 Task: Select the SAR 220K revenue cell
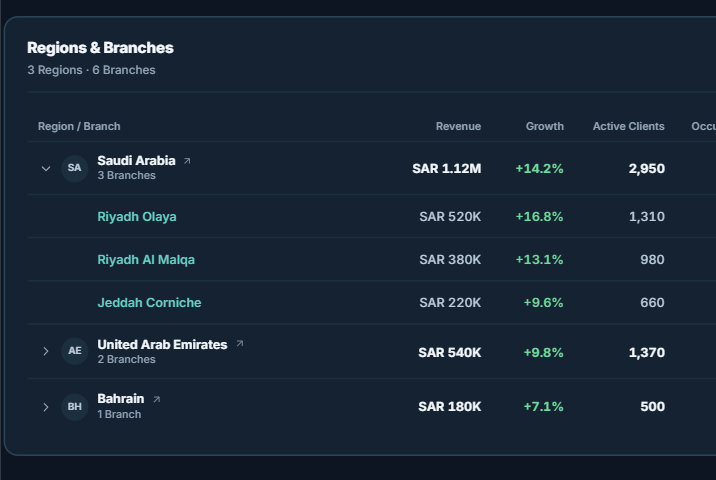[x=450, y=302]
